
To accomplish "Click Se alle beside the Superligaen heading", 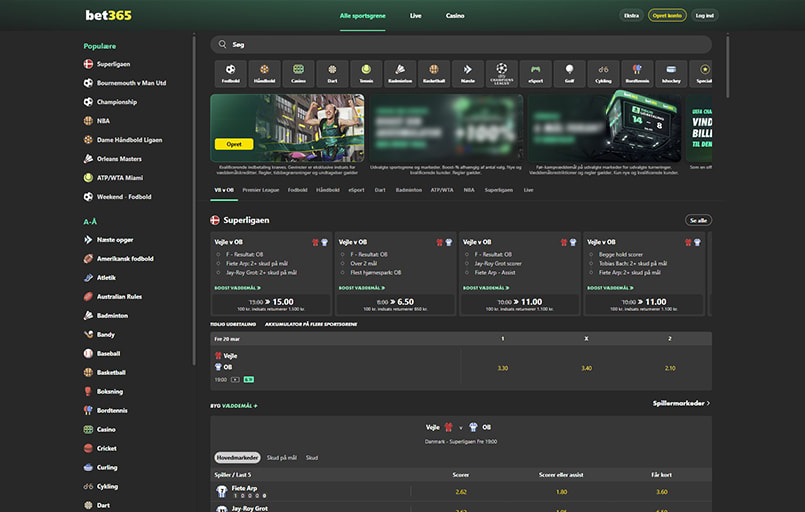I will [698, 220].
